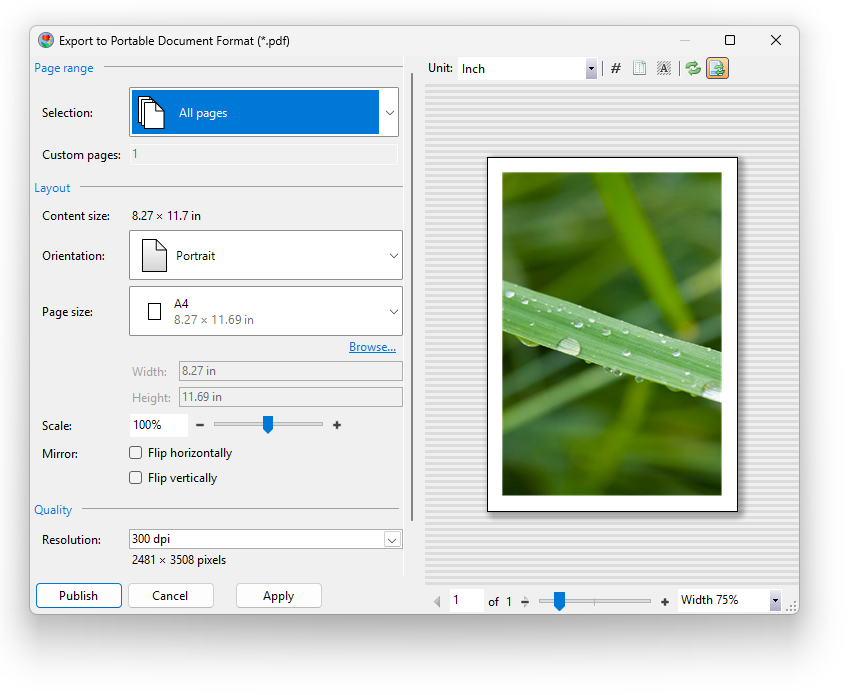Open the Resolution 300 dpi dropdown
This screenshot has height=695, width=855.
pyautogui.click(x=392, y=540)
